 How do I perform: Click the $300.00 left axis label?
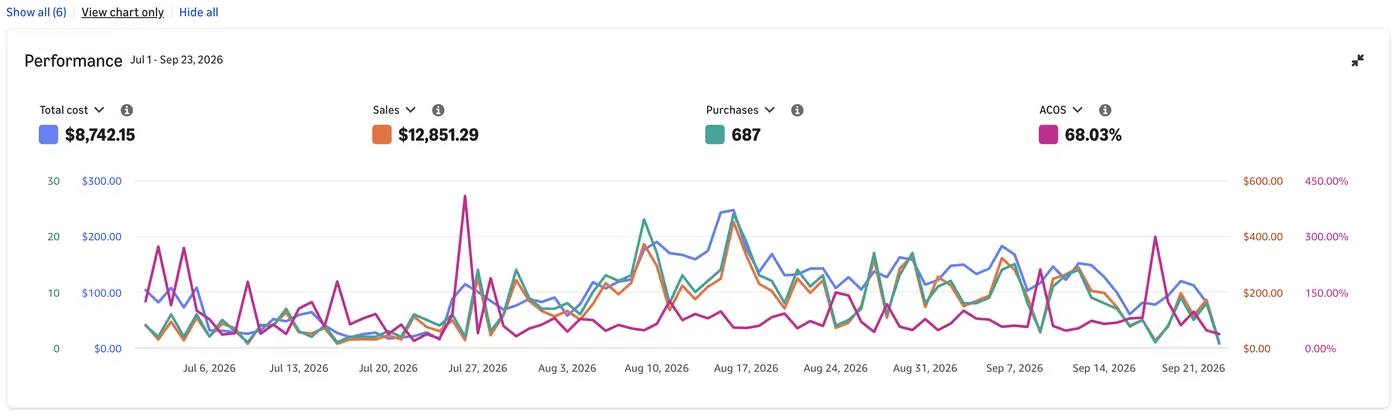pyautogui.click(x=101, y=181)
